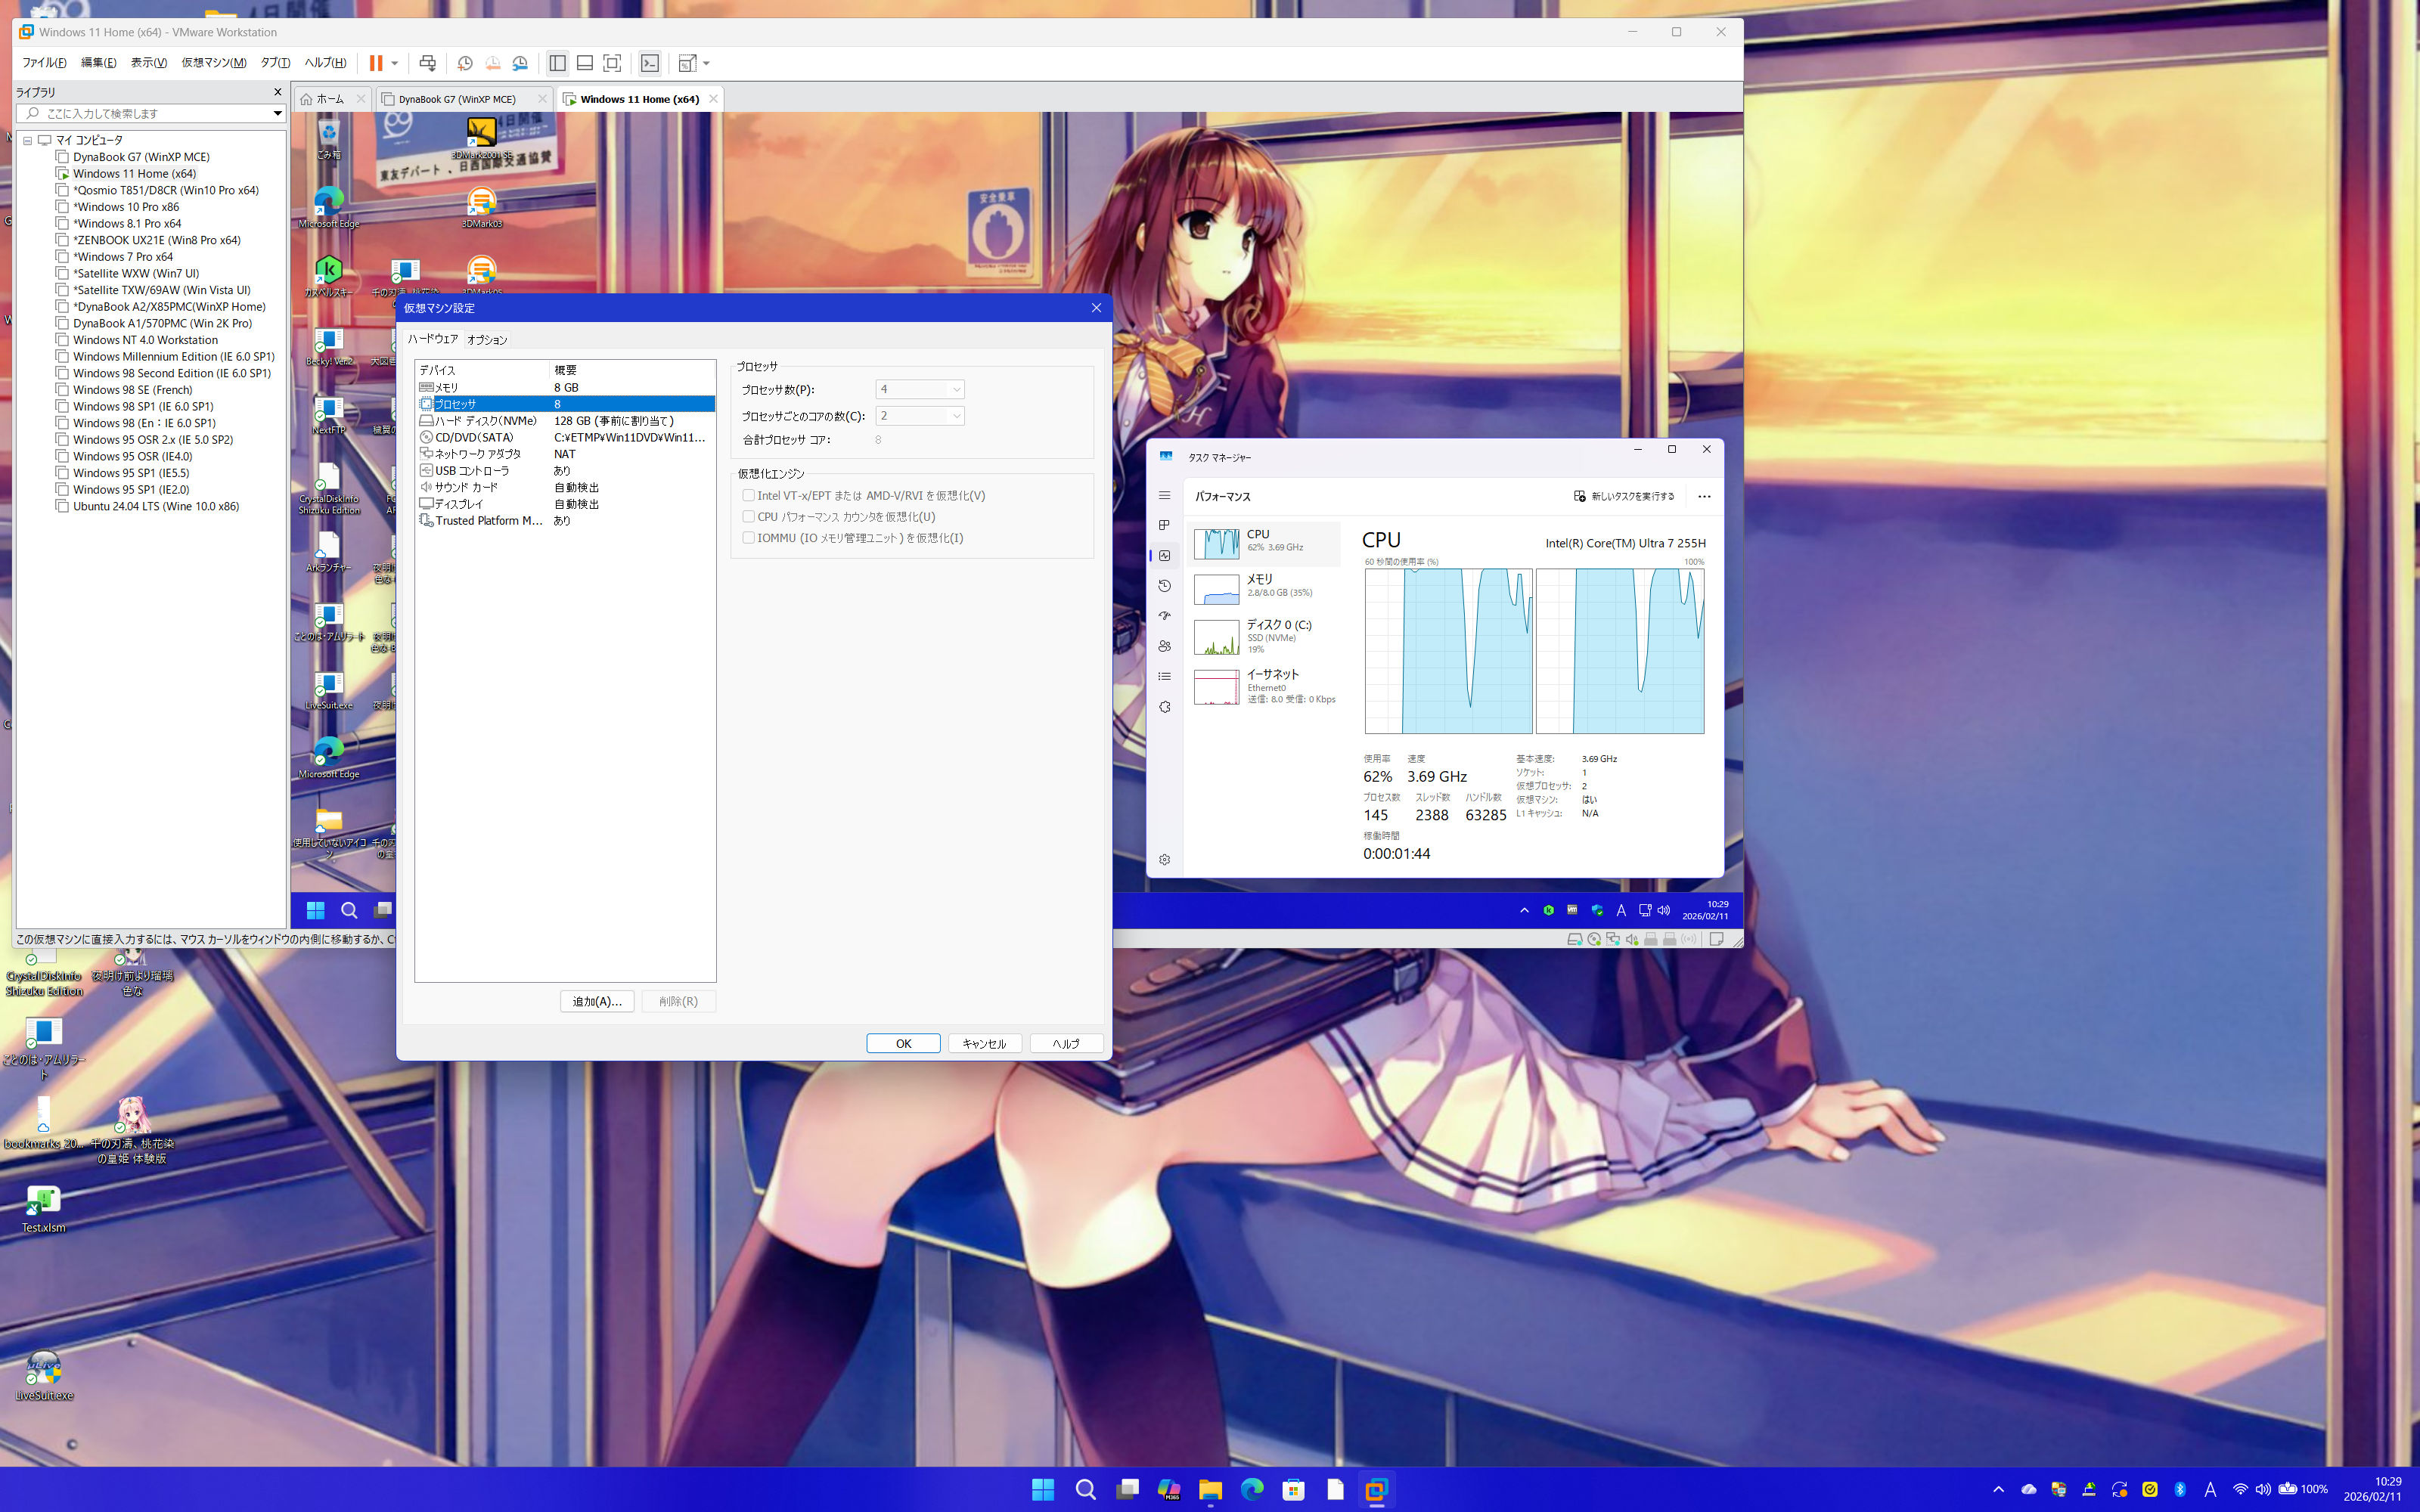Viewport: 2420px width, 1512px height.
Task: Click the orange pause VM icon
Action: point(376,63)
